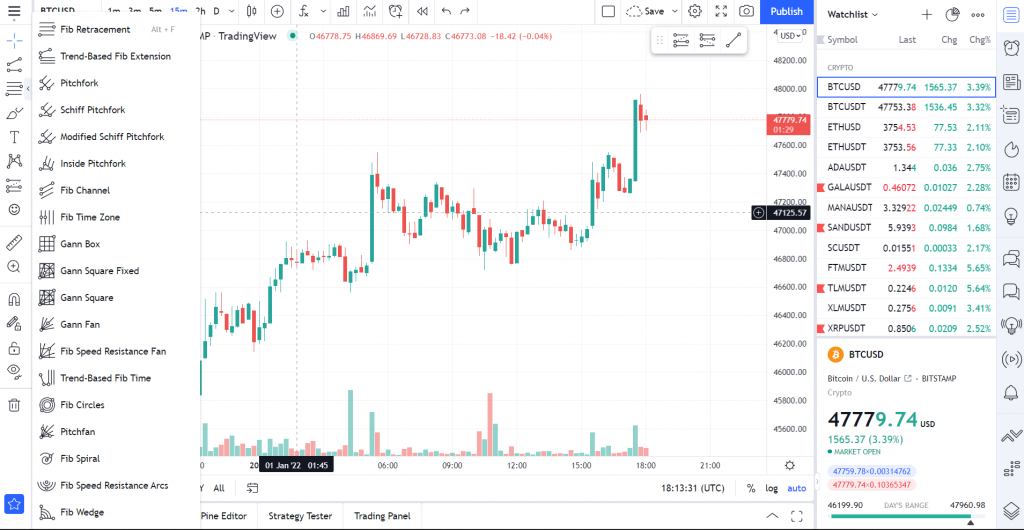Choose Fib Spiral tool

[116, 458]
